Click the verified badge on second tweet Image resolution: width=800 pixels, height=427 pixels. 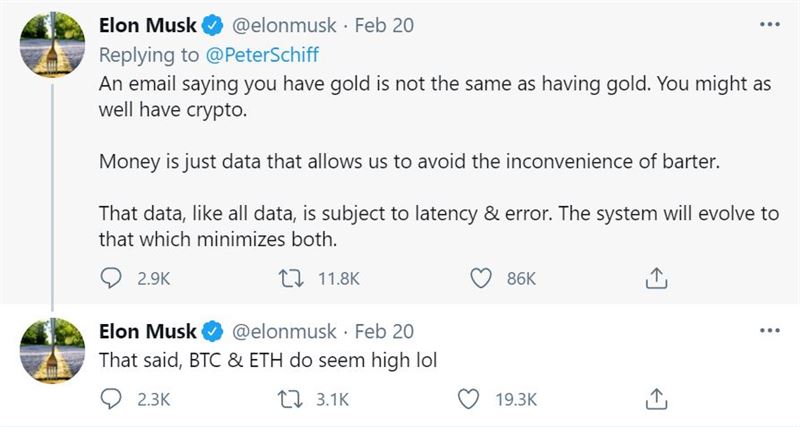213,332
